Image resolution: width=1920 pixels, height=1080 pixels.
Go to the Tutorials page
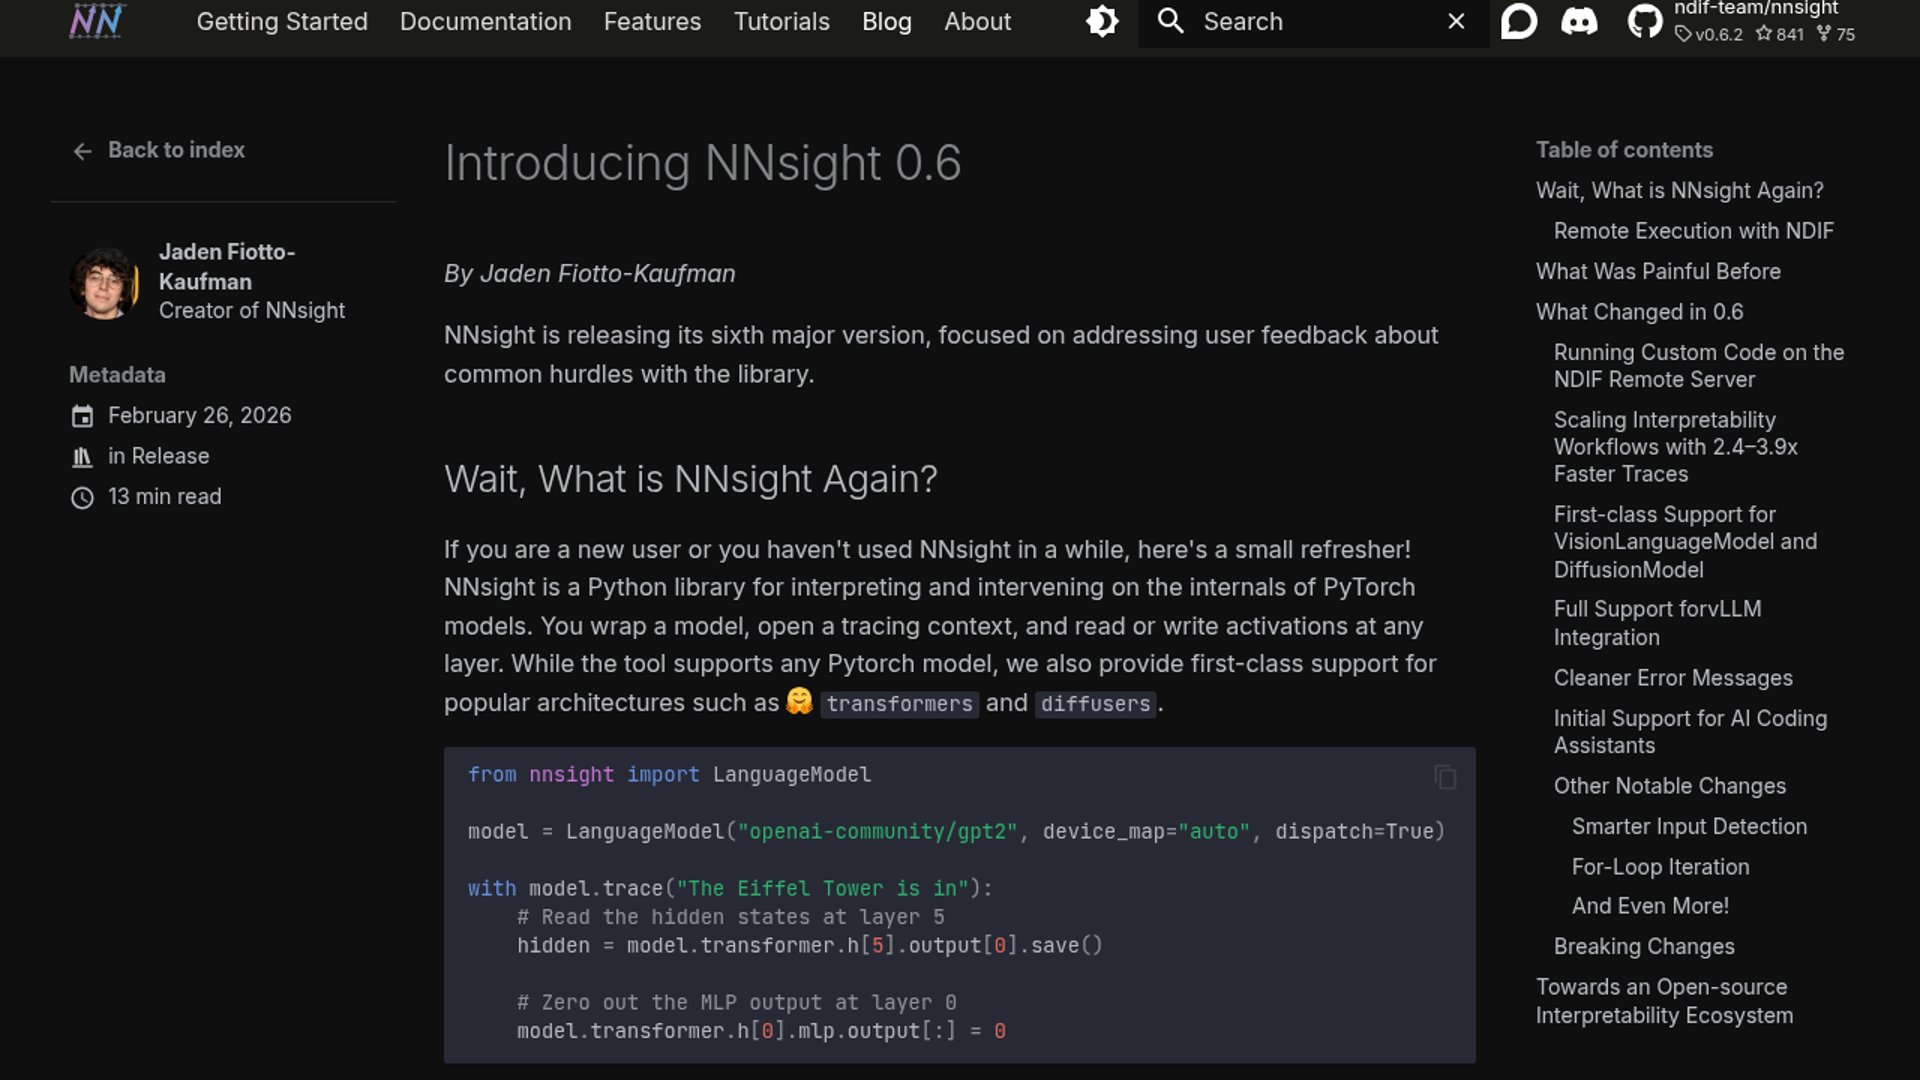tap(781, 21)
